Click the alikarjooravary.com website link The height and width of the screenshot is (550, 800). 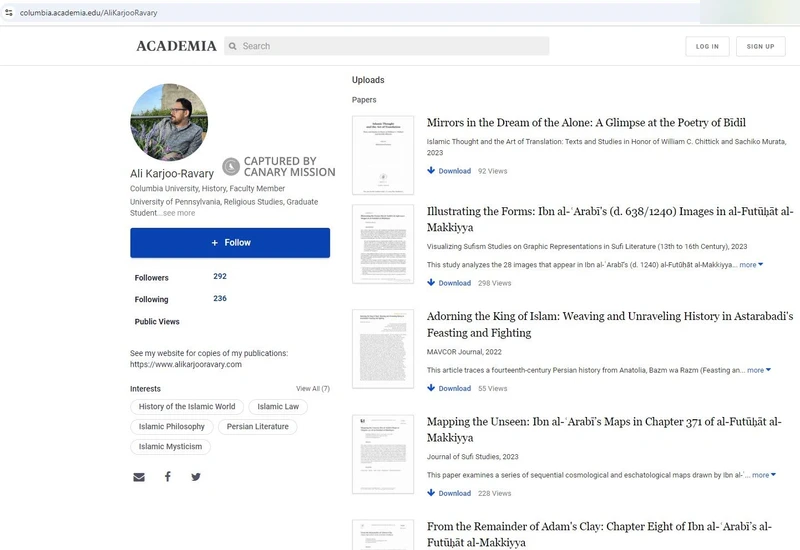pos(186,364)
